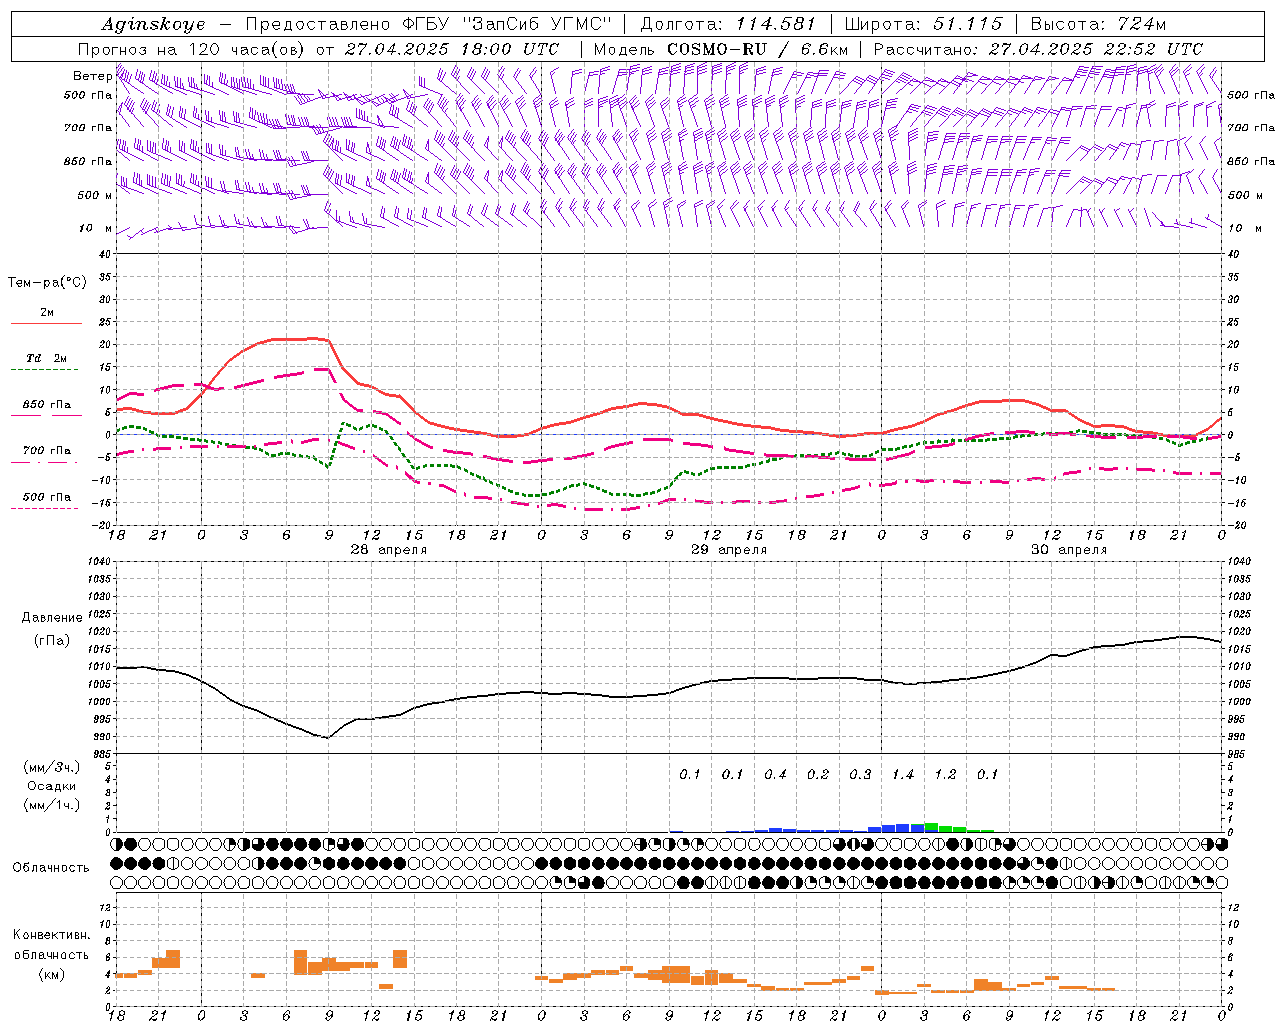Click the Рассчитано: 27.04.2025 22:52 UTC text
The image size is (1280, 1024).
[x=1038, y=49]
